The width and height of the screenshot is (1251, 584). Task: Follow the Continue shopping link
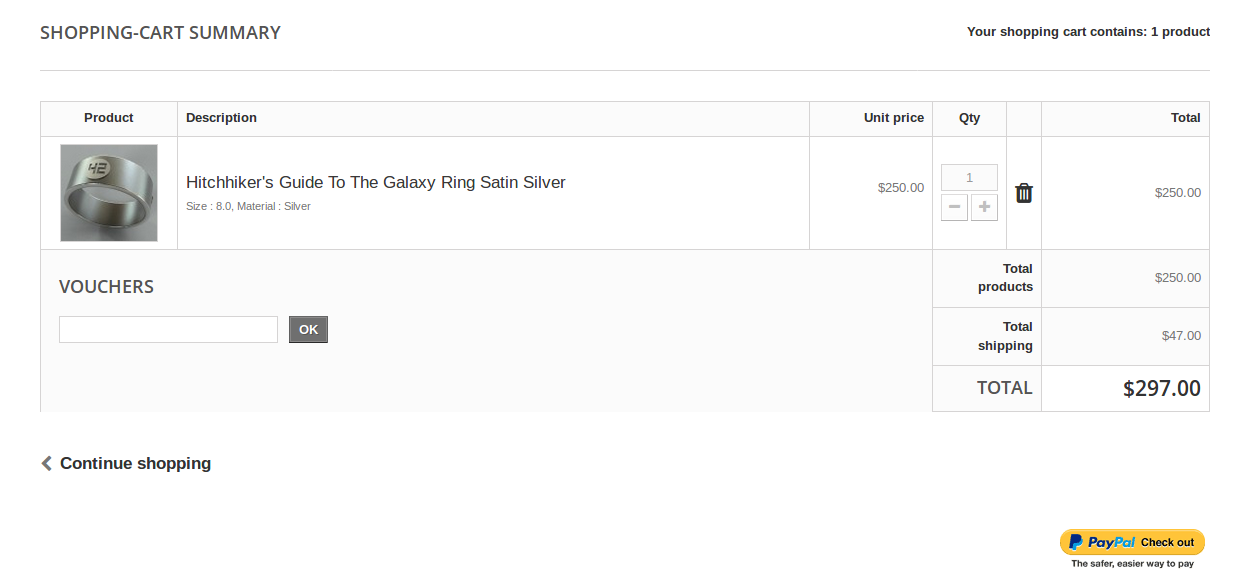[x=135, y=463]
